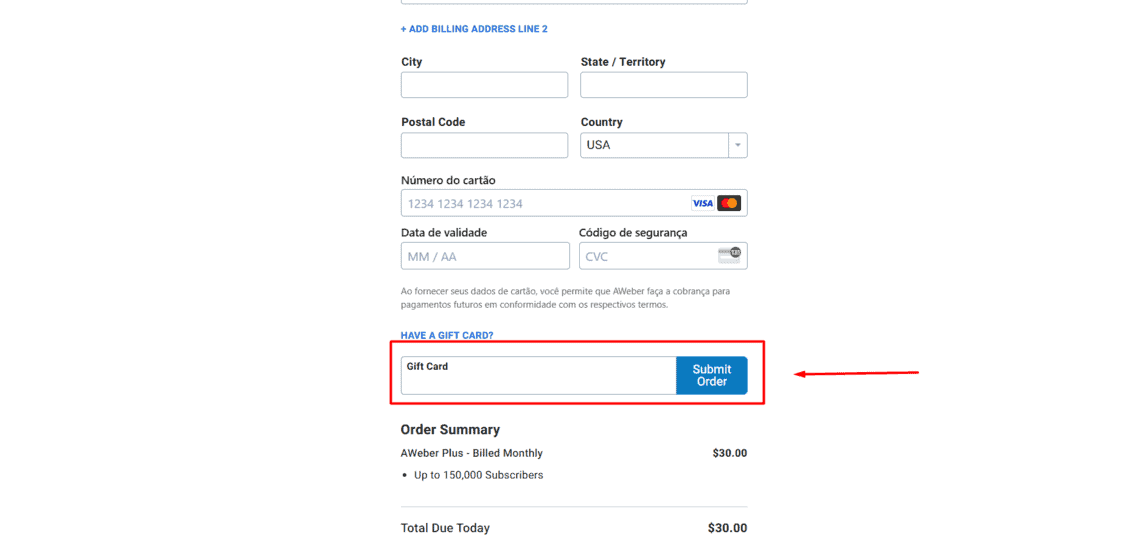Click the Código de segurança CVC field
The image size is (1145, 554).
pos(663,256)
